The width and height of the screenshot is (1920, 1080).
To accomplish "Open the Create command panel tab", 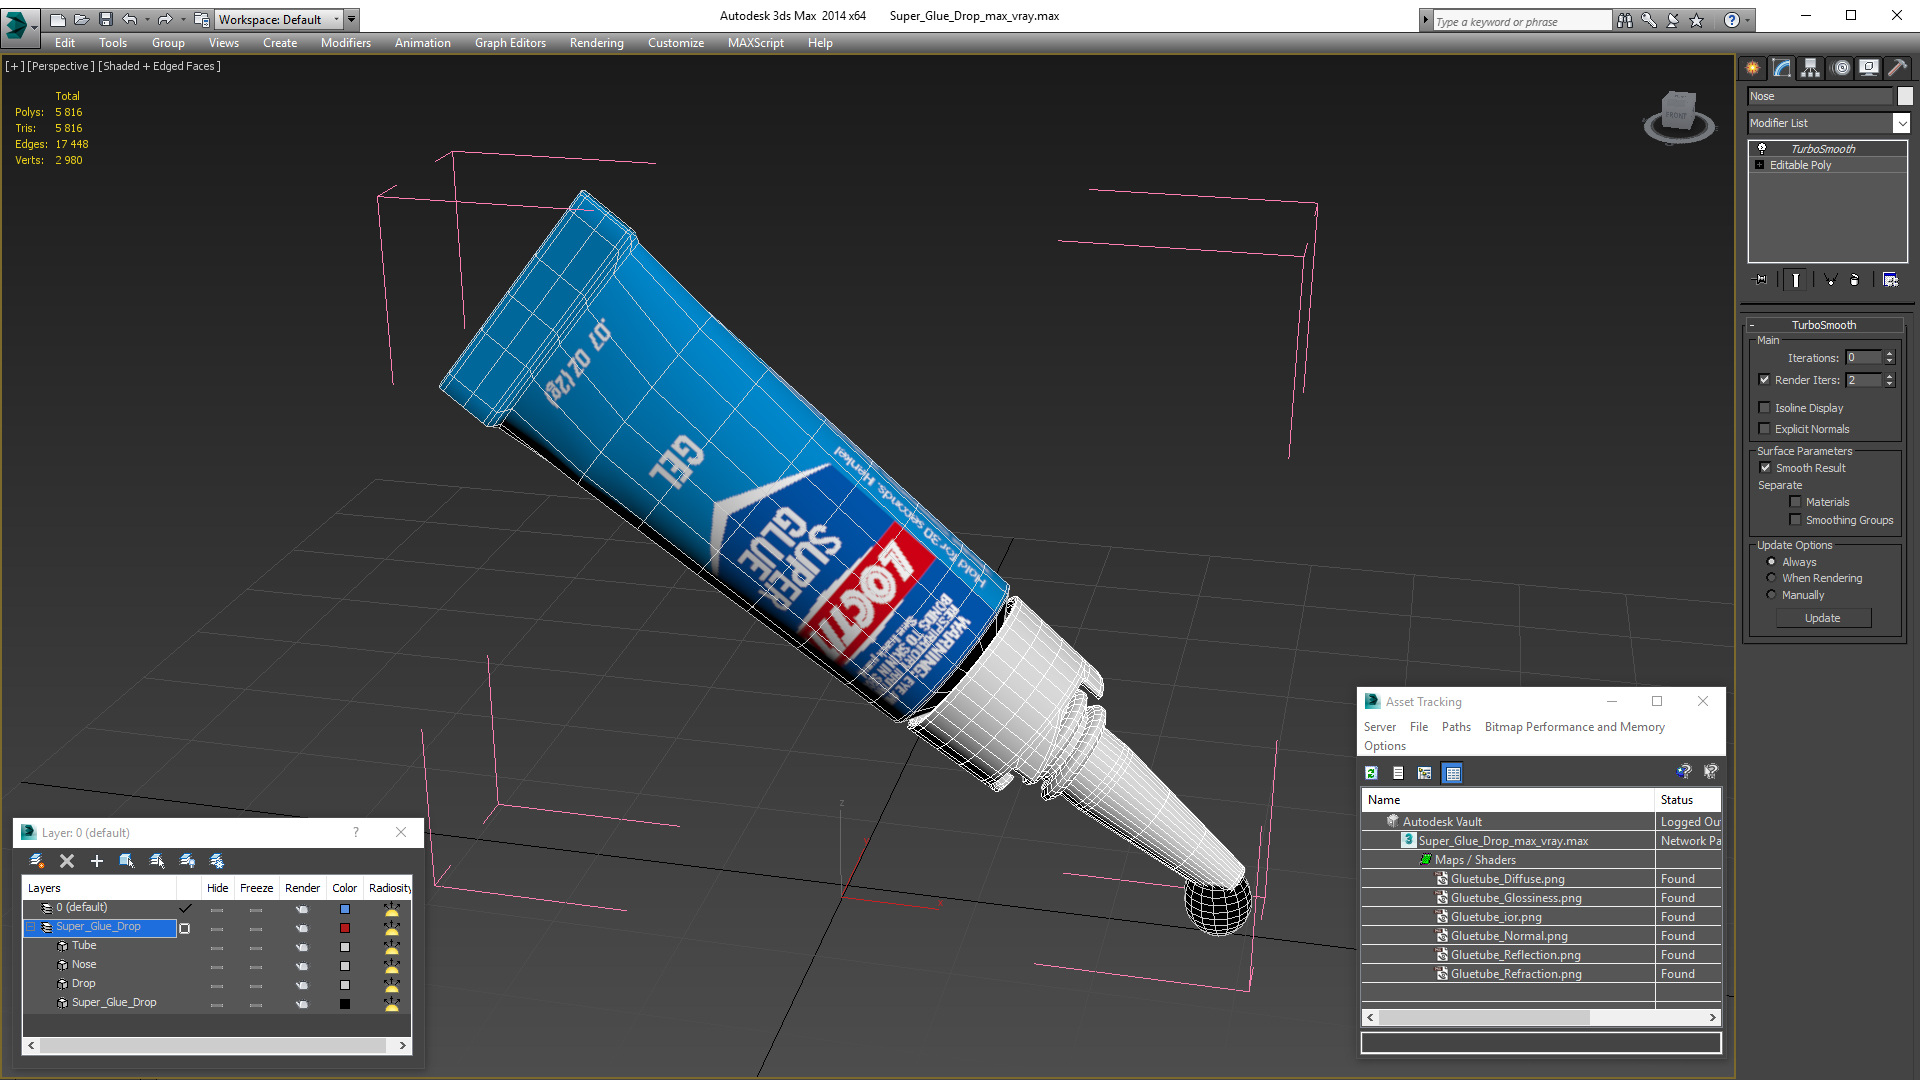I will click(1753, 68).
